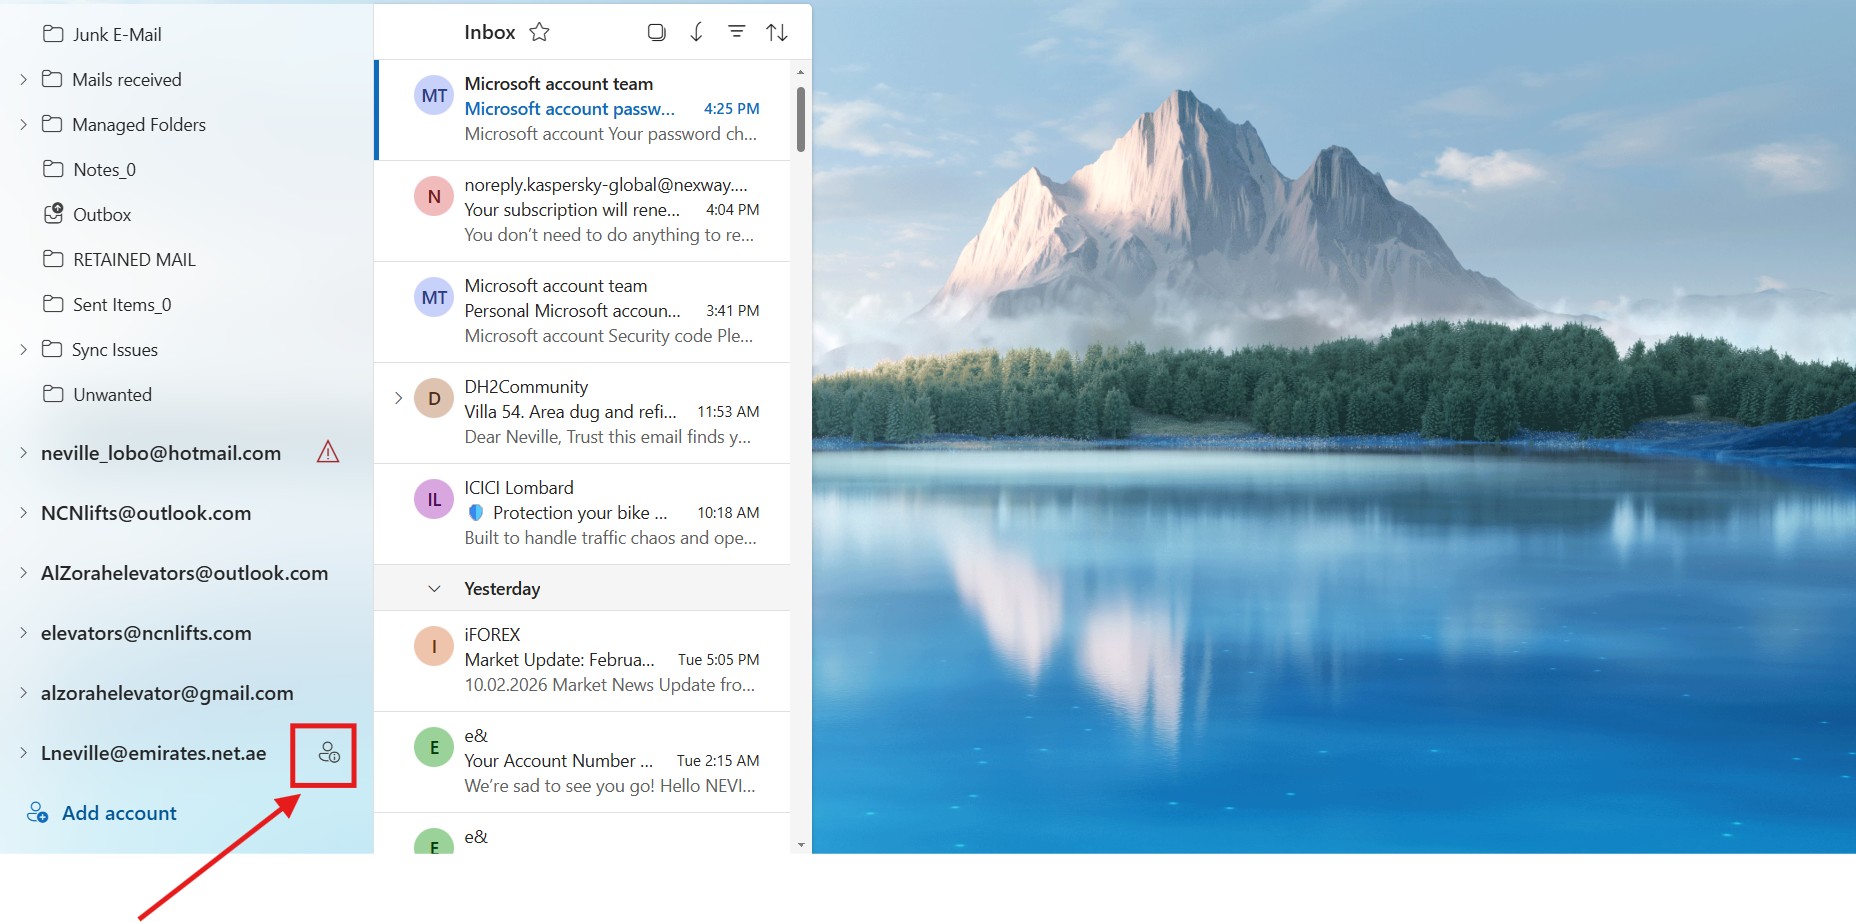Collapse the Yesterday message group
The image size is (1856, 922).
click(433, 588)
